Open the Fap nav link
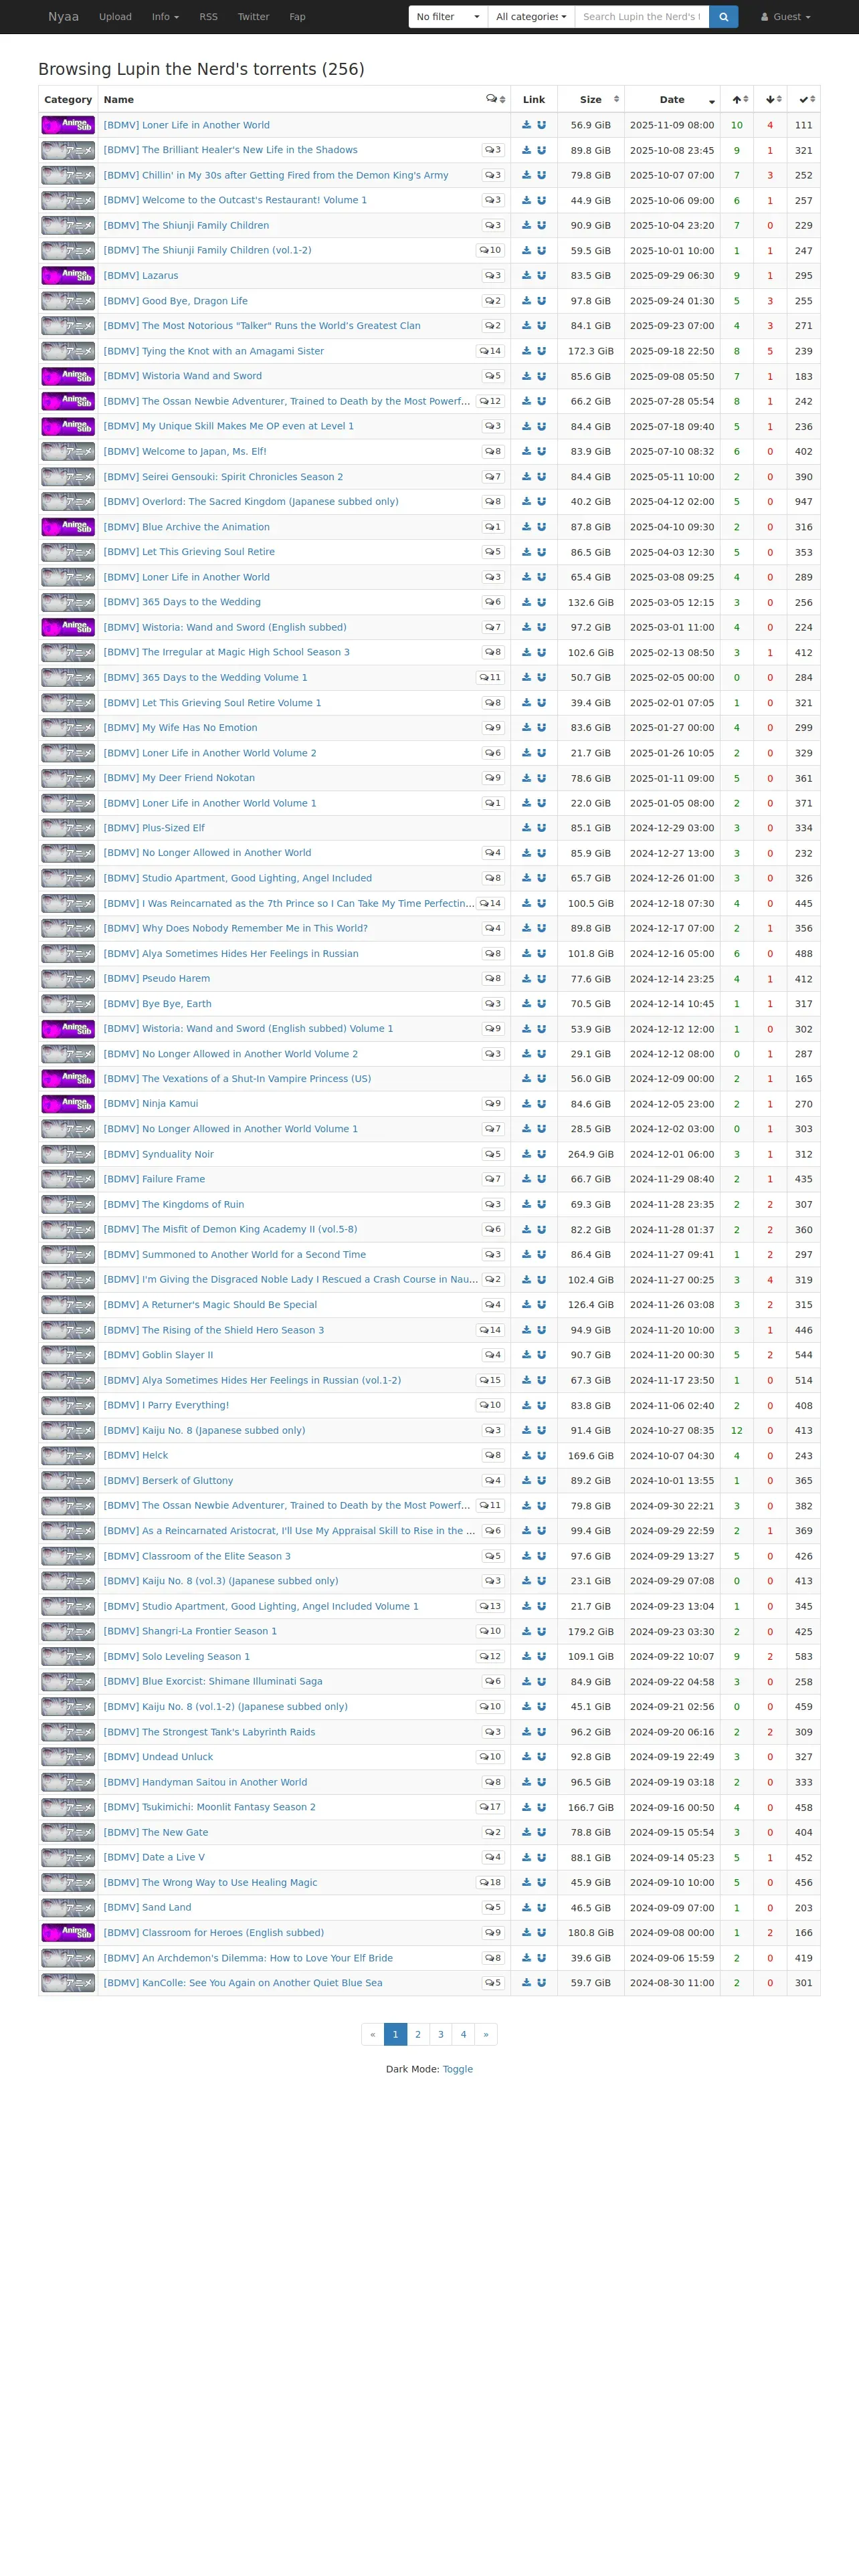Viewport: 859px width, 2576px height. coord(297,17)
